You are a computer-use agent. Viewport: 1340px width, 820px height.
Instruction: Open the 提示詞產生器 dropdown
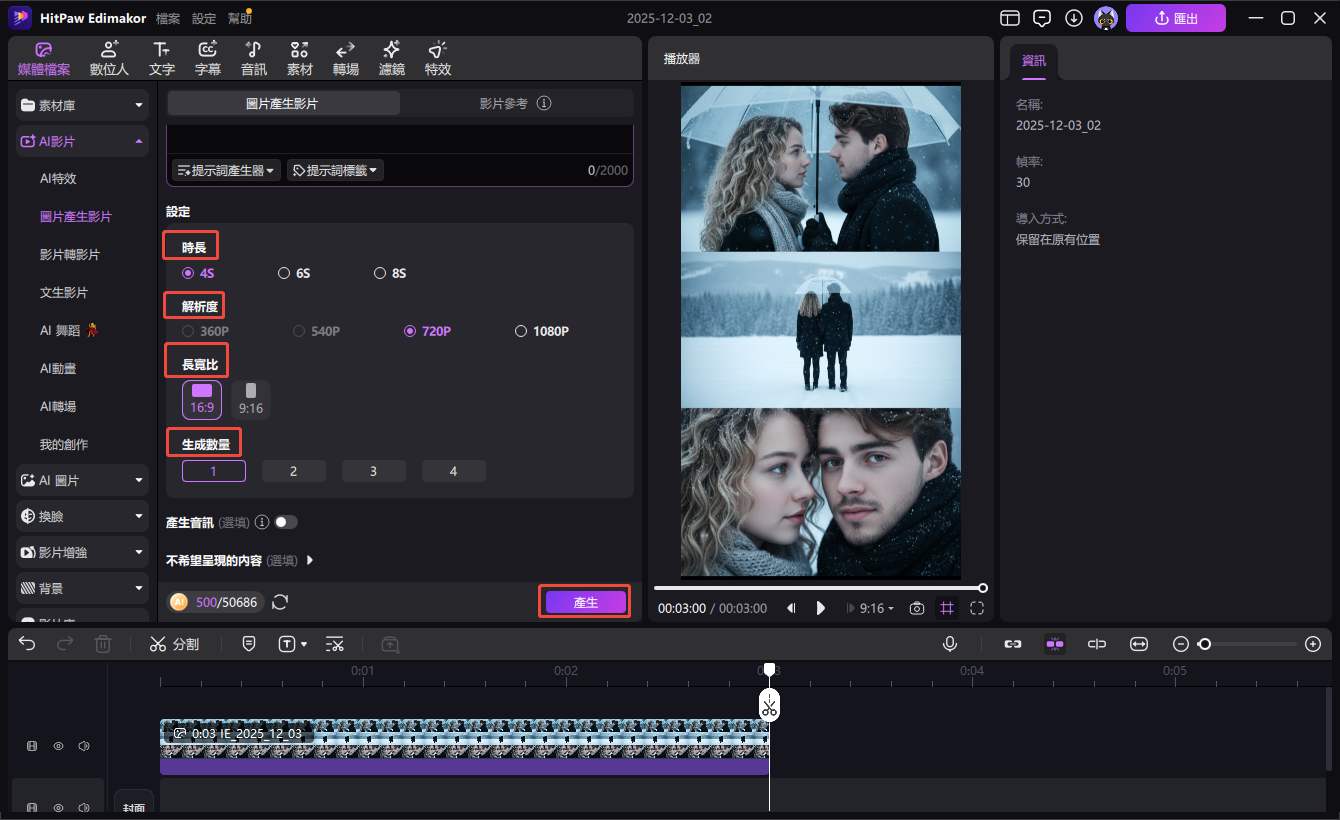[x=227, y=171]
